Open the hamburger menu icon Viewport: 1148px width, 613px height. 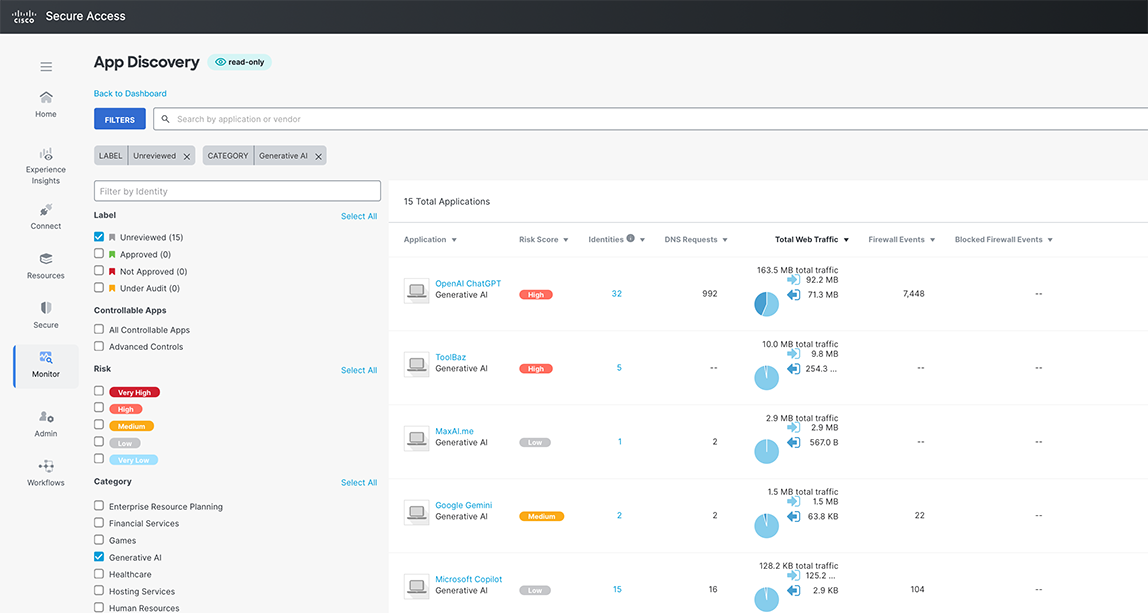46,67
